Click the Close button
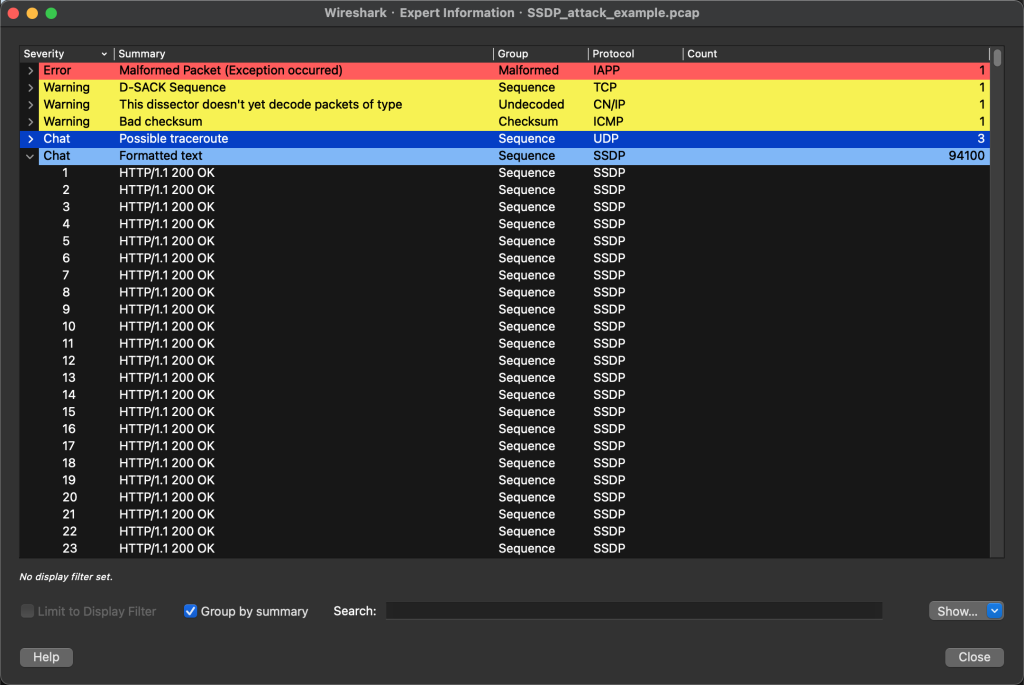This screenshot has width=1024, height=685. point(974,657)
